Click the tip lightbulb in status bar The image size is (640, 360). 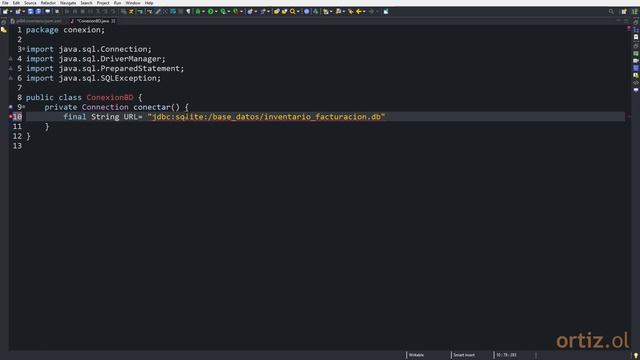pyautogui.click(x=636, y=356)
